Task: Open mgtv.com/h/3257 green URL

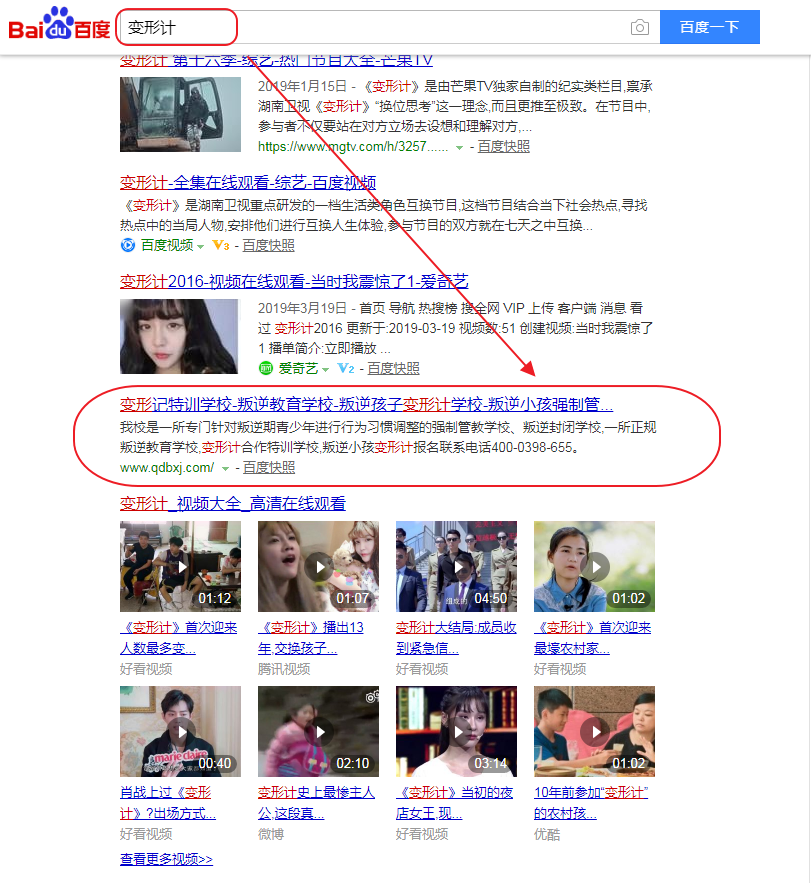Action: (353, 146)
